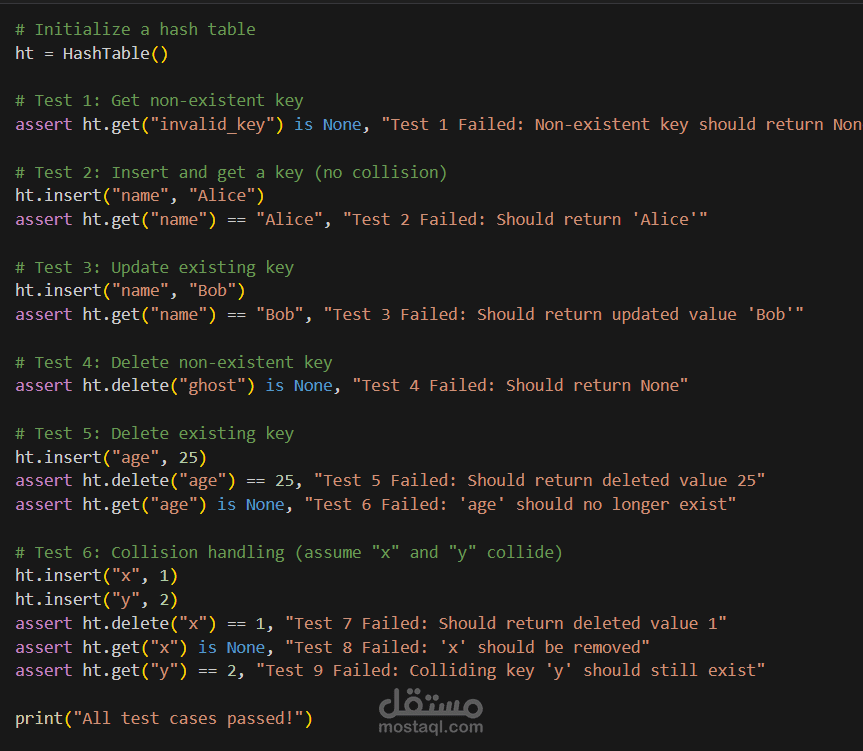Click the assert line containing "Test 2 Failed"
Image resolution: width=863 pixels, height=751 pixels.
(x=361, y=220)
